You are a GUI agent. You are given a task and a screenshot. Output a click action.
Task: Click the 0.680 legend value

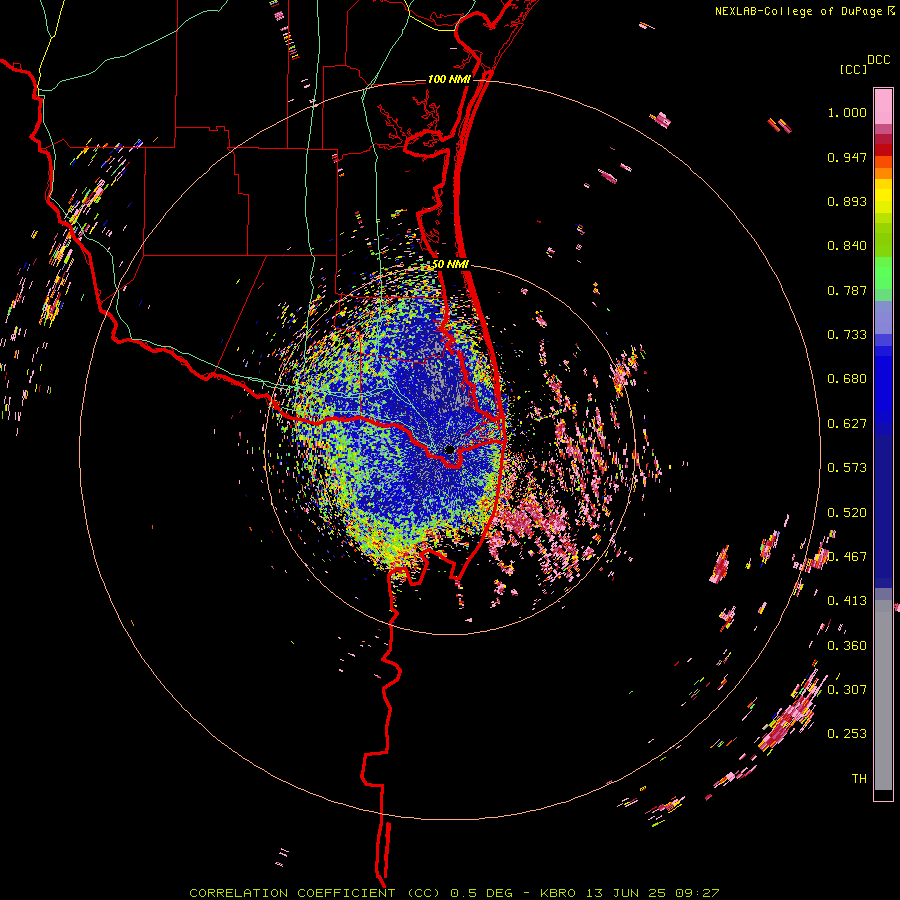point(847,379)
